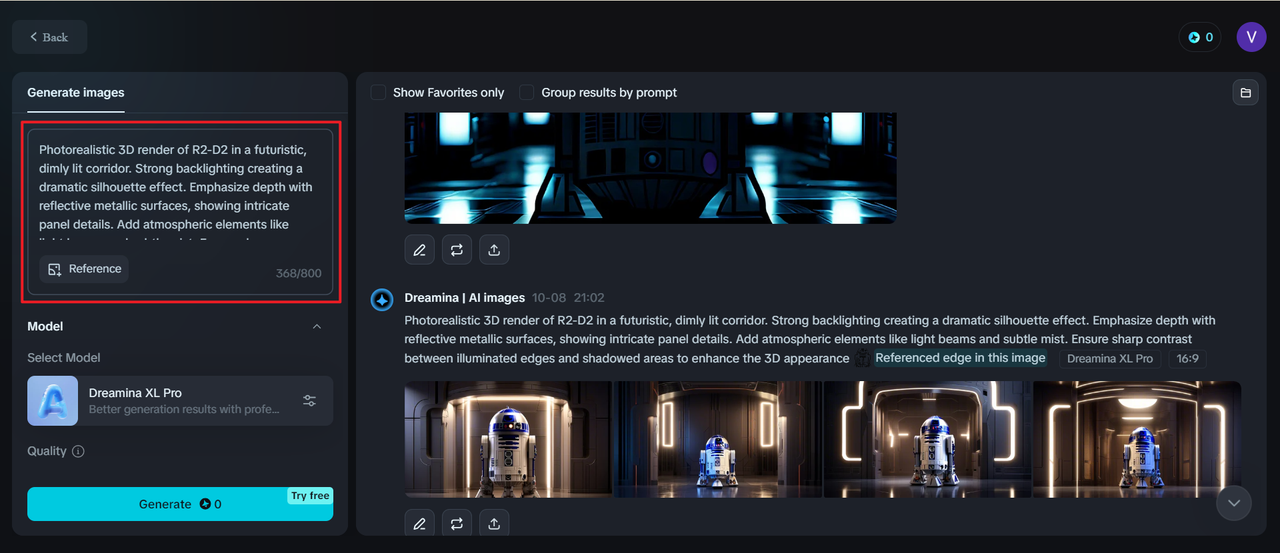Viewport: 1280px width, 553px height.
Task: Go back using the Back button
Action: pyautogui.click(x=49, y=37)
